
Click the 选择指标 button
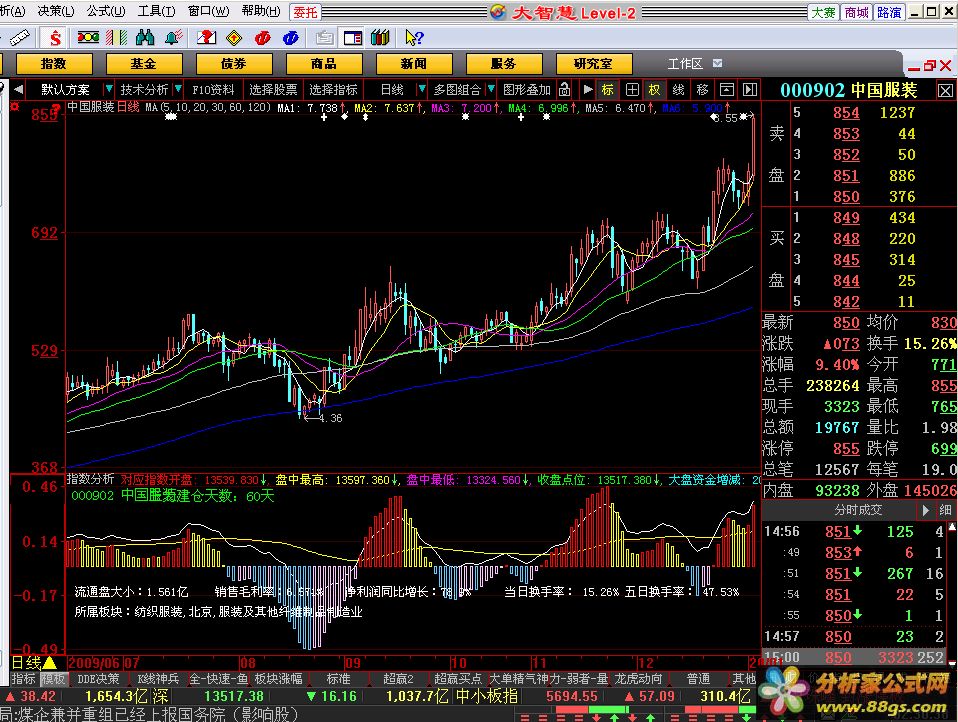[x=333, y=90]
